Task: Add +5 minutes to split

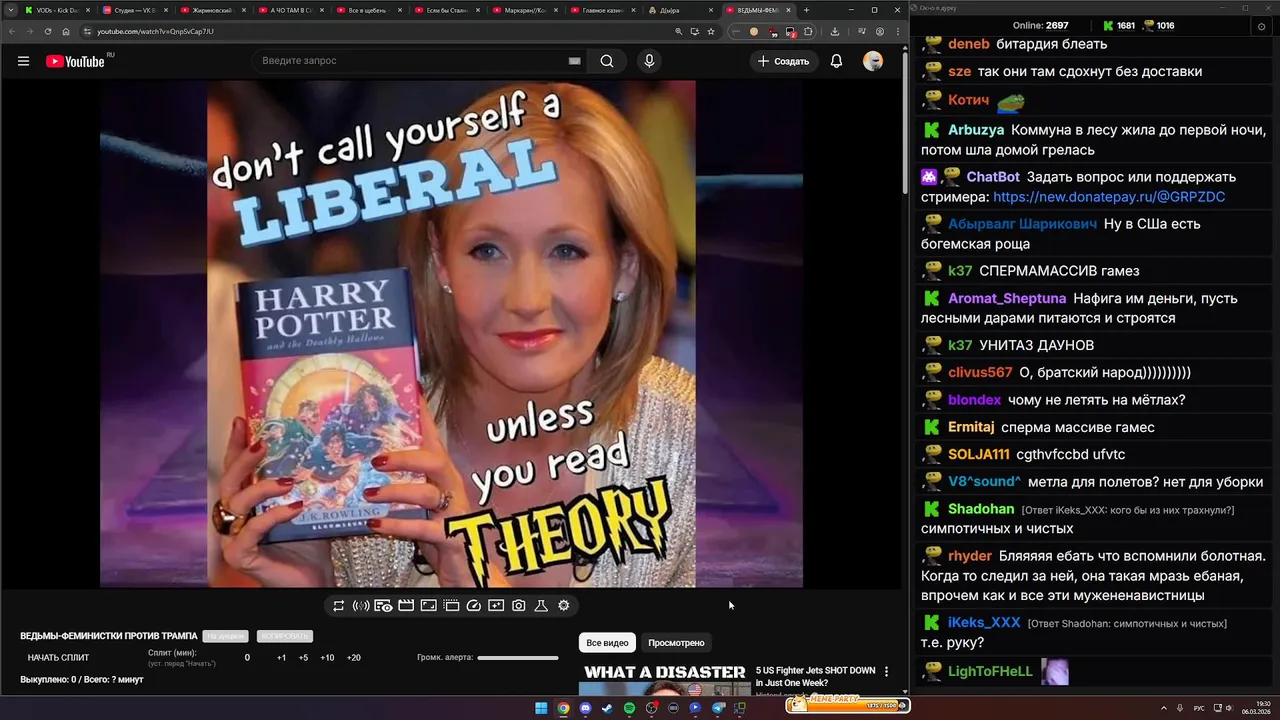Action: pyautogui.click(x=303, y=658)
